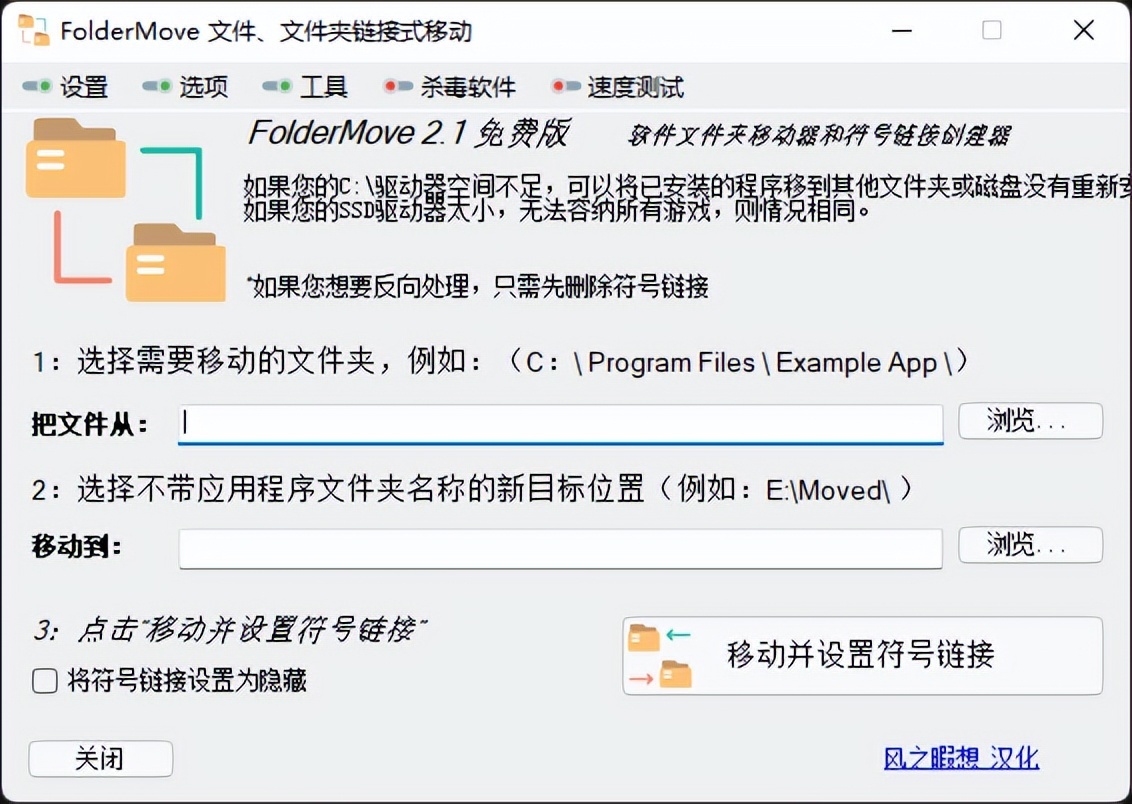This screenshot has width=1132, height=804.
Task: Enable 将符号链接设置为隐藏 checkbox
Action: point(45,681)
